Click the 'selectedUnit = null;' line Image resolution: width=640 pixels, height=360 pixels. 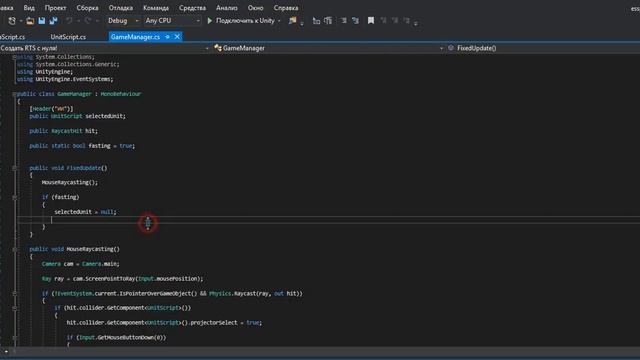(85, 212)
